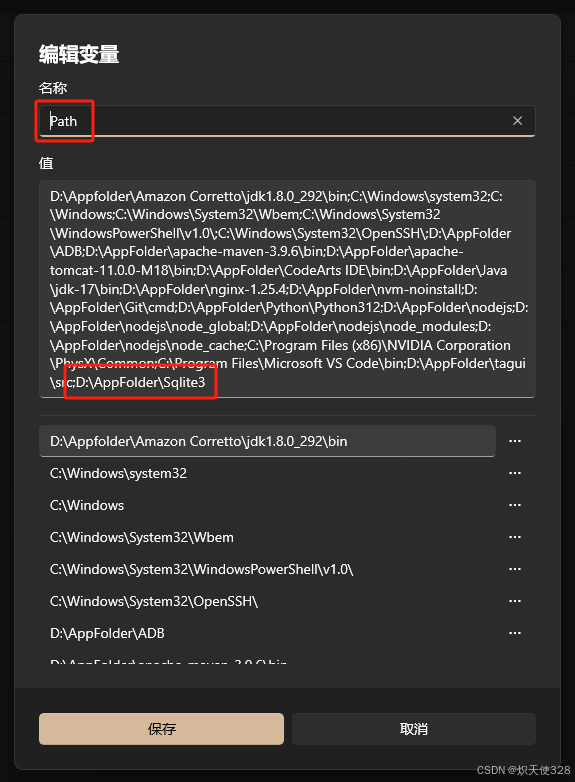Click the 取消 cancel button
575x782 pixels.
click(x=414, y=729)
